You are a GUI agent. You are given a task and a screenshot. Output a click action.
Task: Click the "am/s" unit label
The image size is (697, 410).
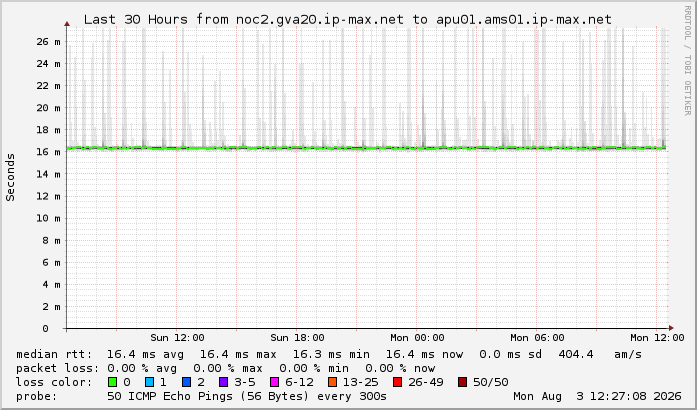628,354
